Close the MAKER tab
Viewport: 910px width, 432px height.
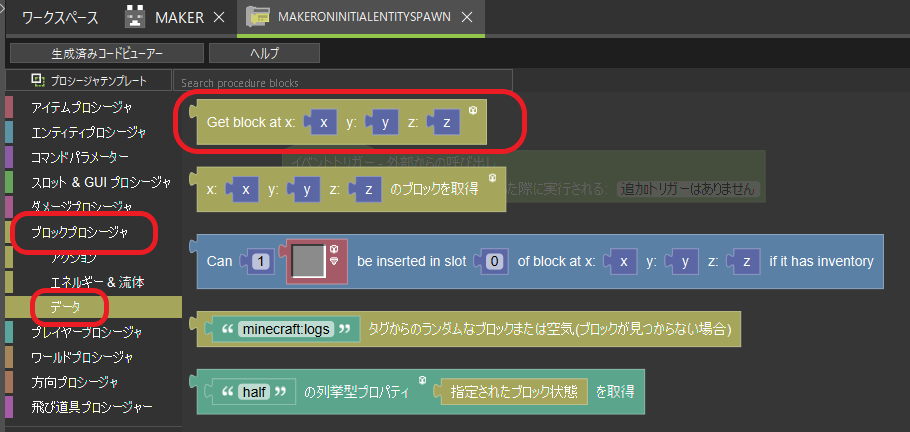tap(222, 18)
